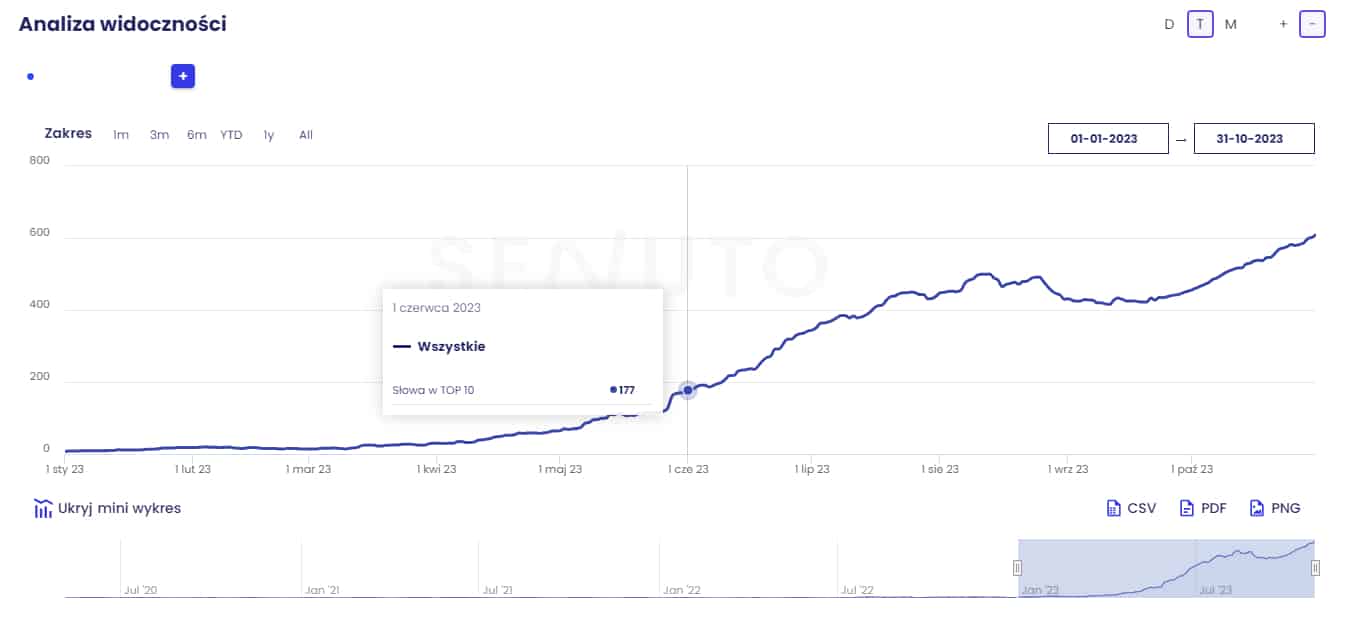Switch to monthly view (M)
The height and width of the screenshot is (631, 1347).
point(1231,24)
